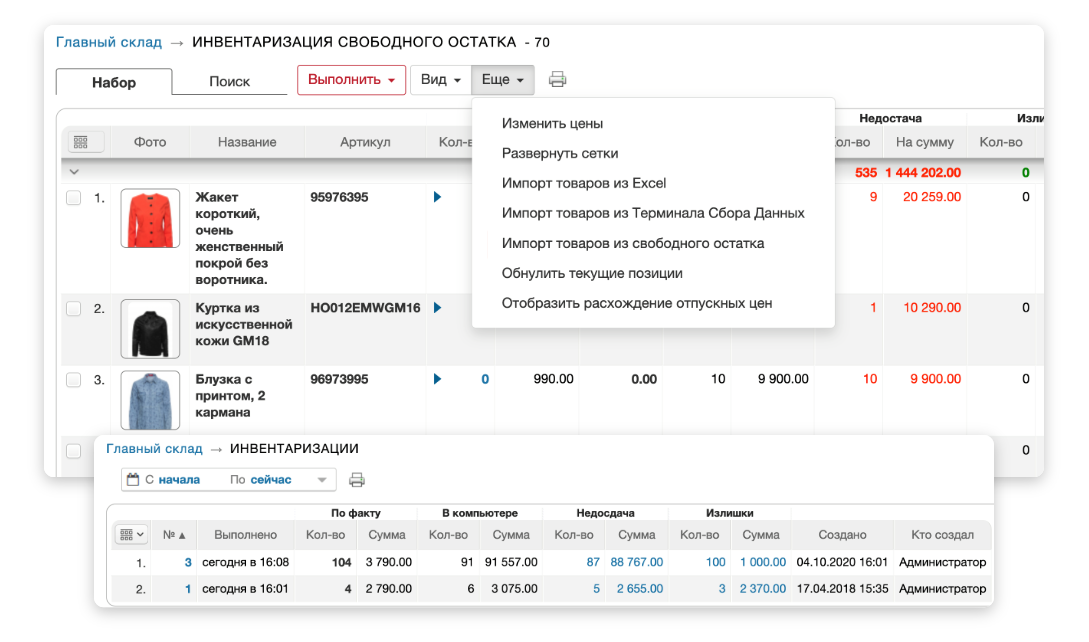Open column grid settings in top table header
Viewport: 1089px width, 642px height.
pos(82,143)
